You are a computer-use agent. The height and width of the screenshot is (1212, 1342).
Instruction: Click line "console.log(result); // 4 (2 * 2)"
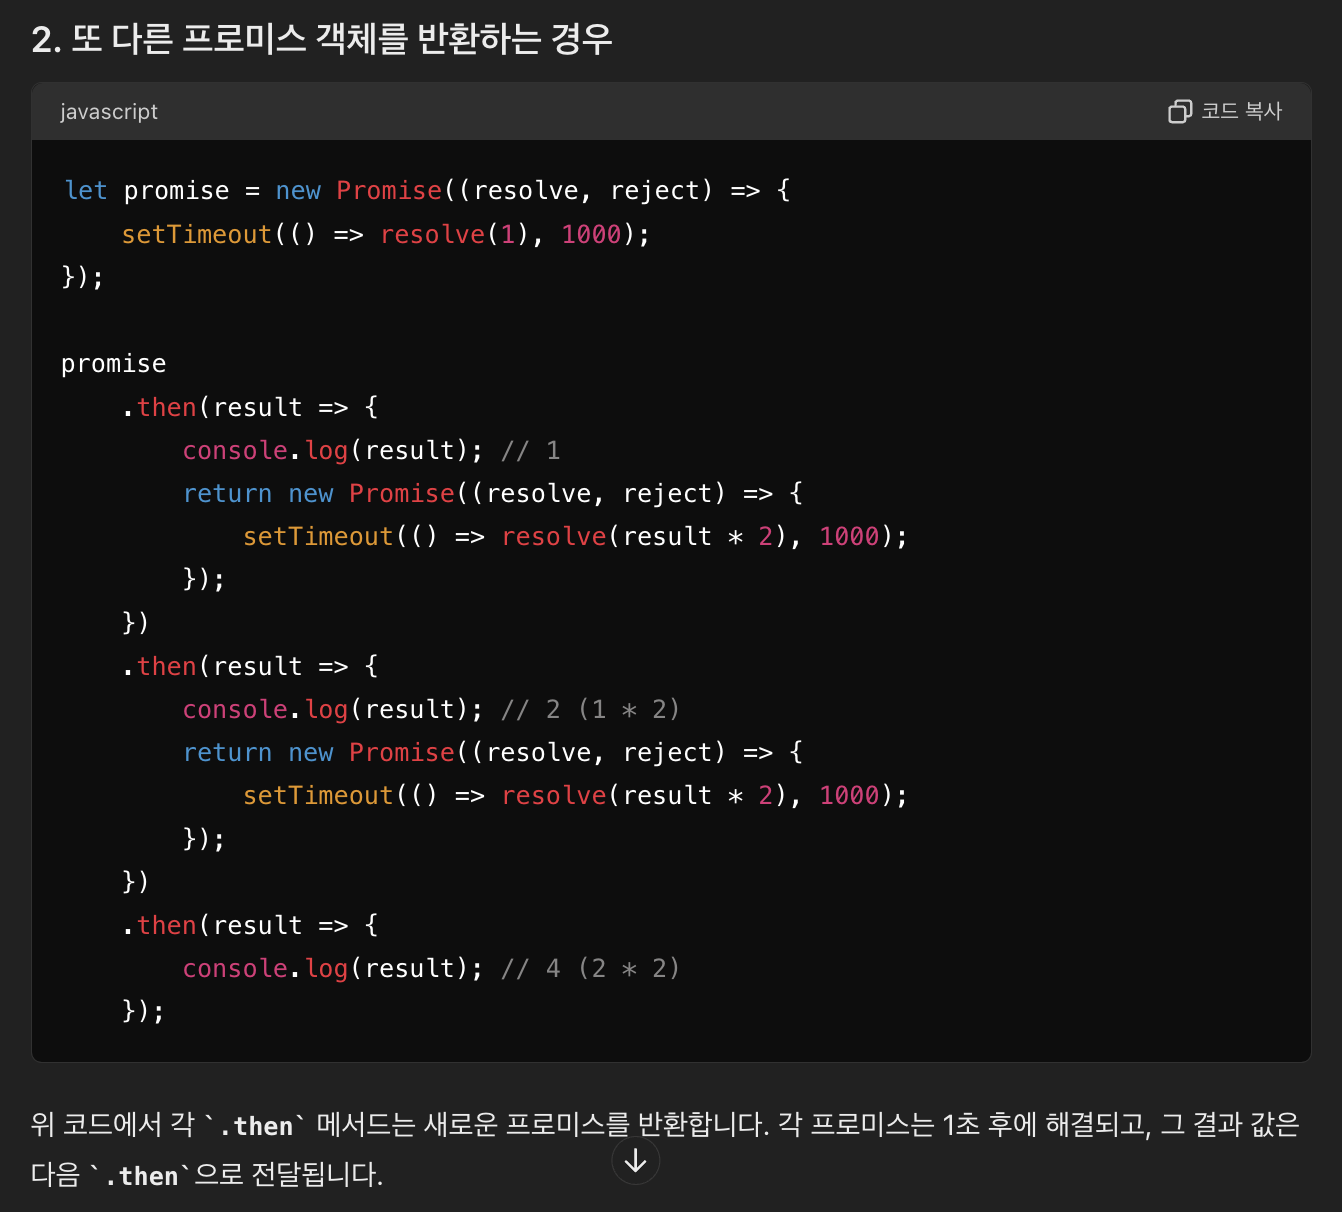(431, 968)
